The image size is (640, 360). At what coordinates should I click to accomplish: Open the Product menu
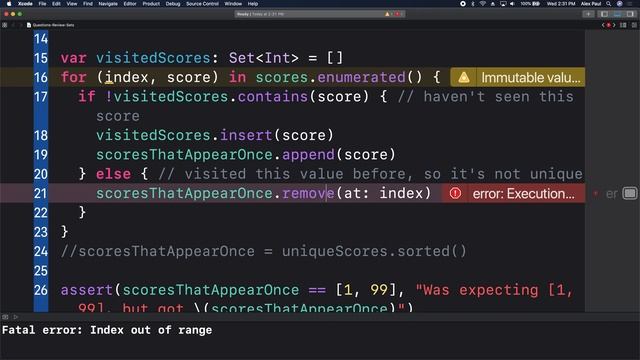151,4
